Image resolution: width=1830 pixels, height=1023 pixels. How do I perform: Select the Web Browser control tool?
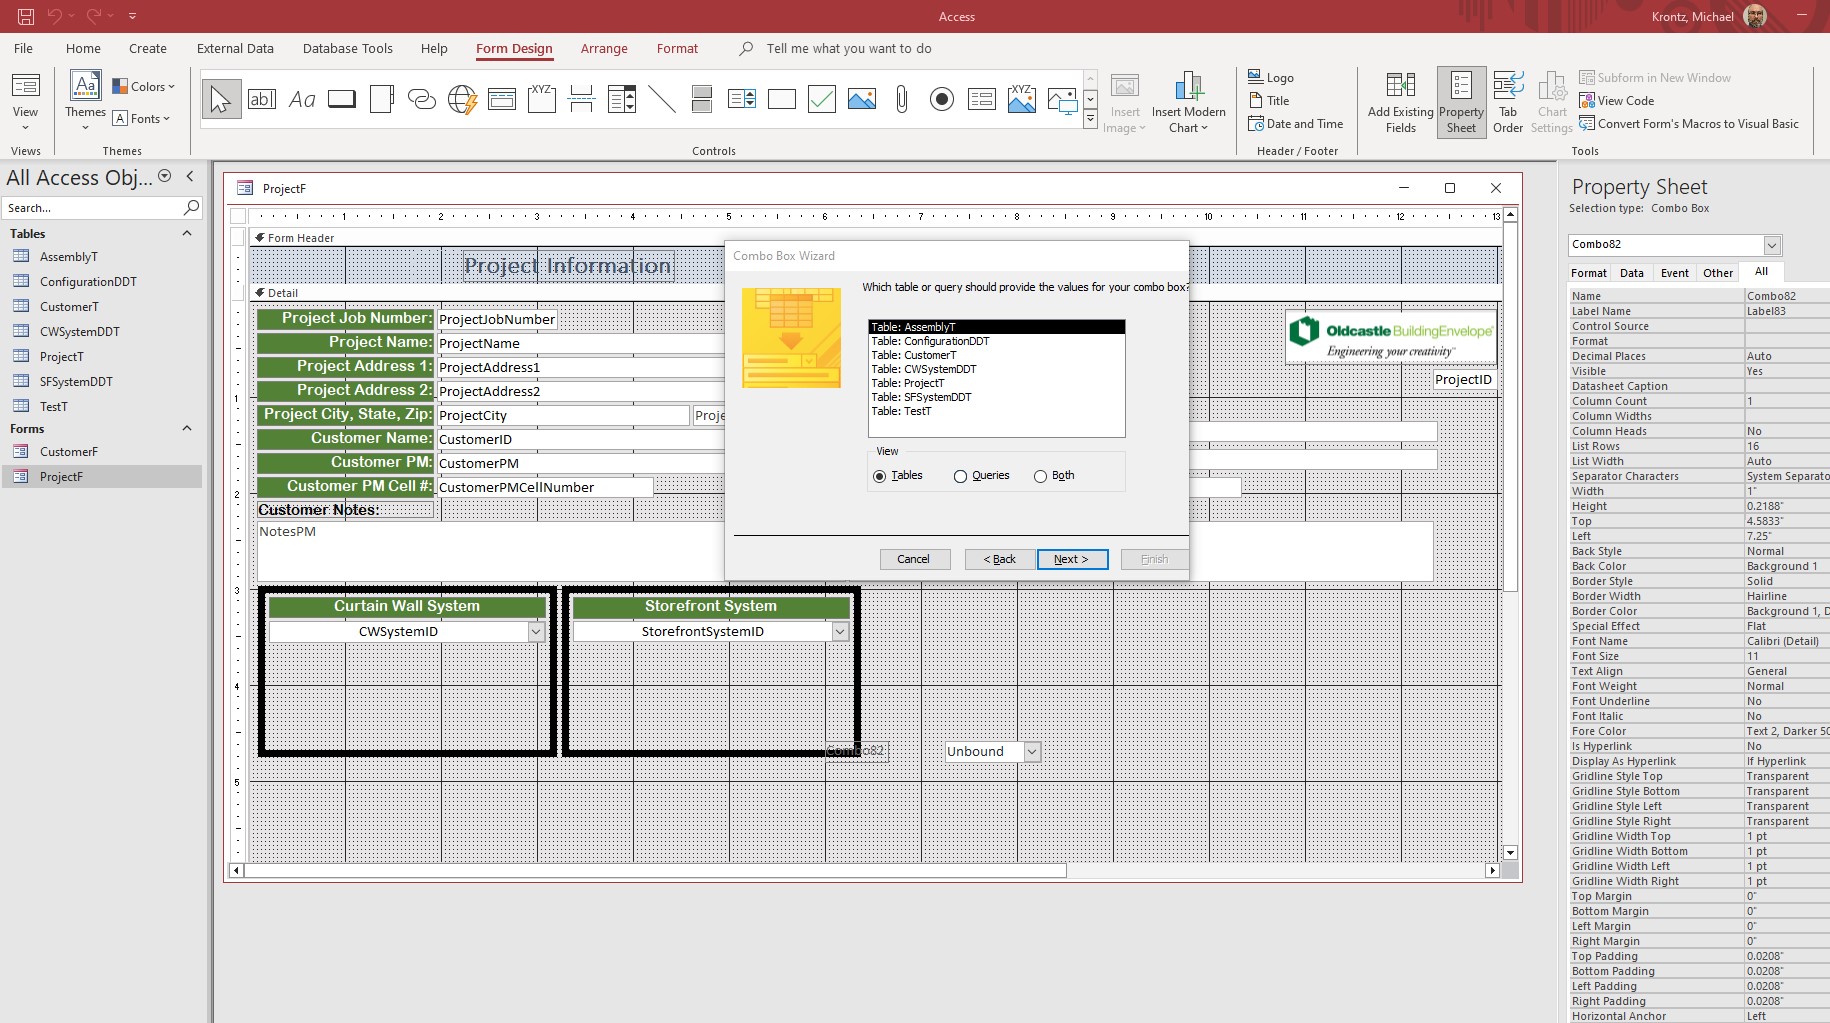(462, 99)
